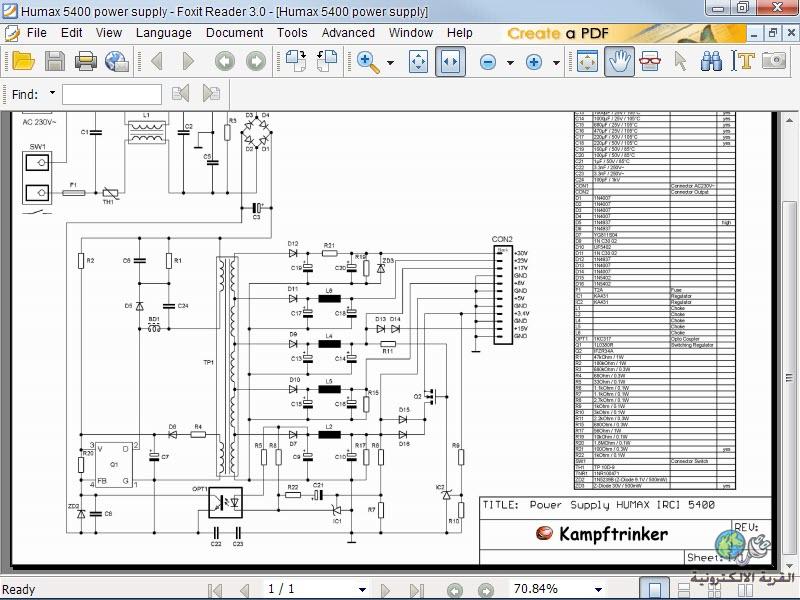
Task: Click the Create a PDF banner
Action: click(624, 34)
